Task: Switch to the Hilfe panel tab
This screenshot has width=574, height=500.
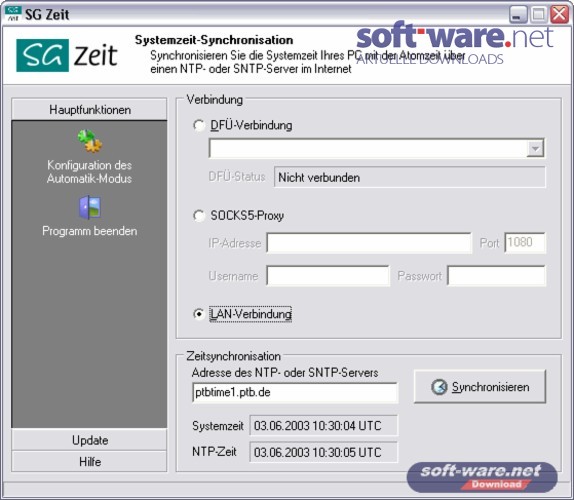Action: pyautogui.click(x=89, y=462)
